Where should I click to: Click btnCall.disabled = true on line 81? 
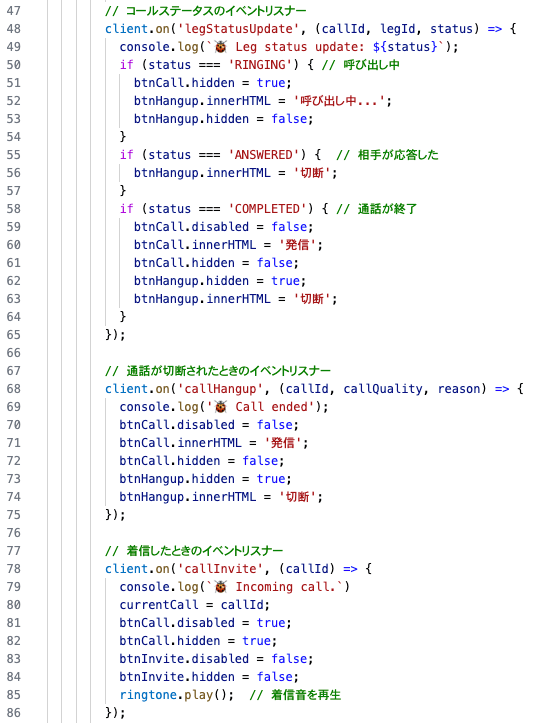205,622
